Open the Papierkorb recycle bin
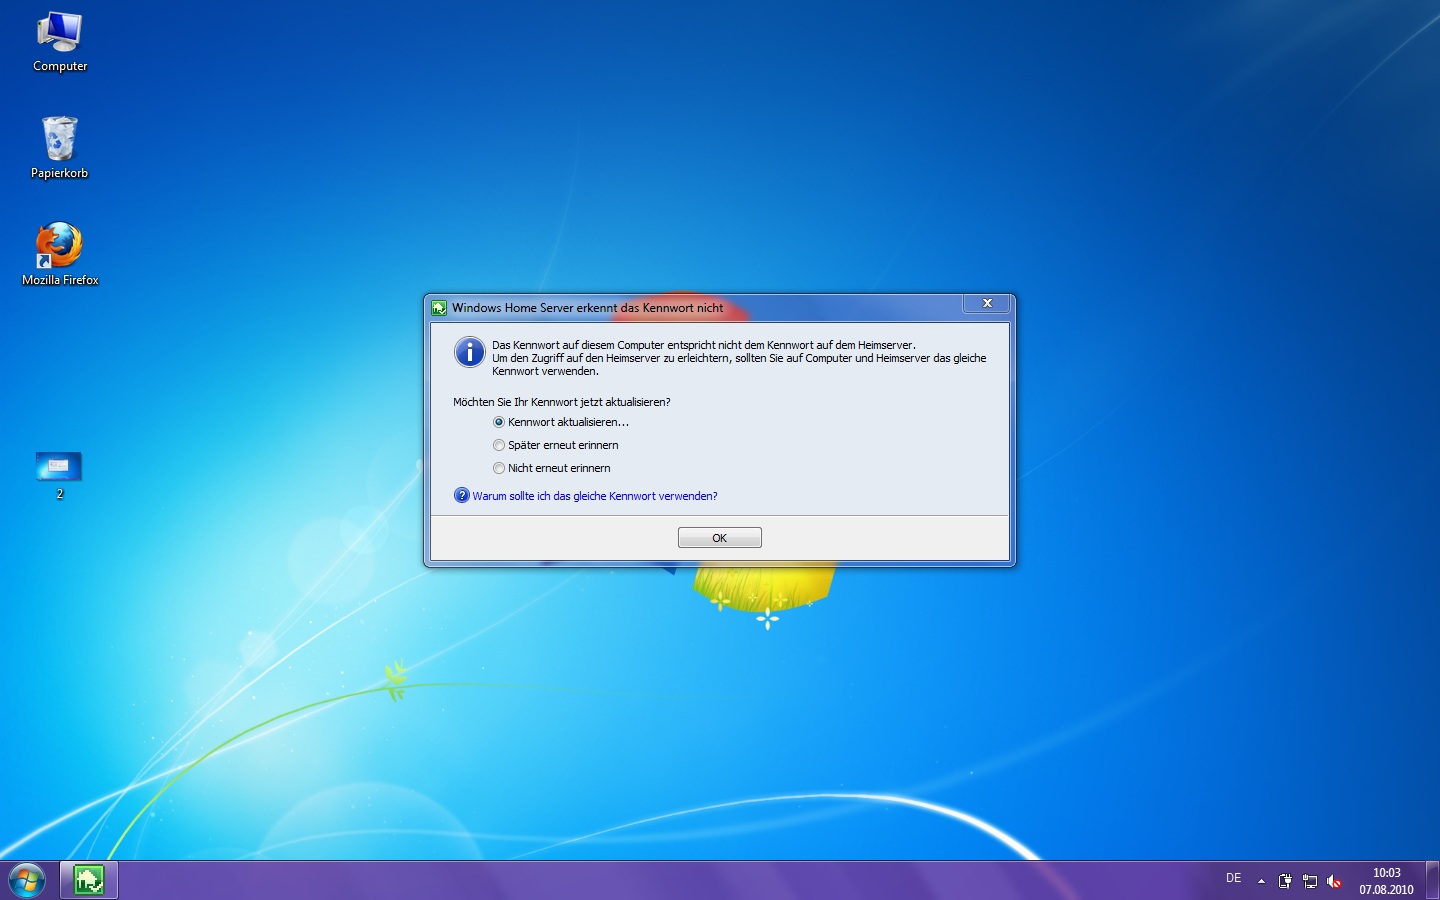This screenshot has width=1440, height=900. click(x=59, y=147)
